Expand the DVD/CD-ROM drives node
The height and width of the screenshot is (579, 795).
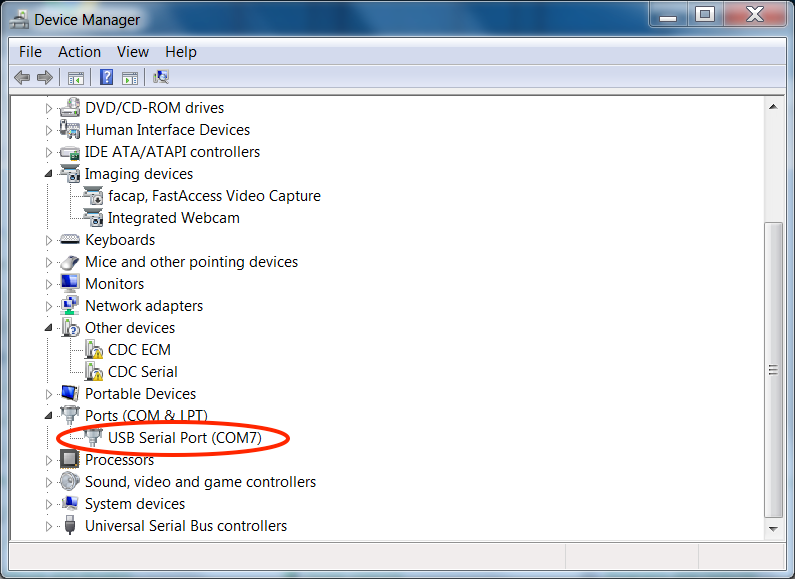pos(49,108)
